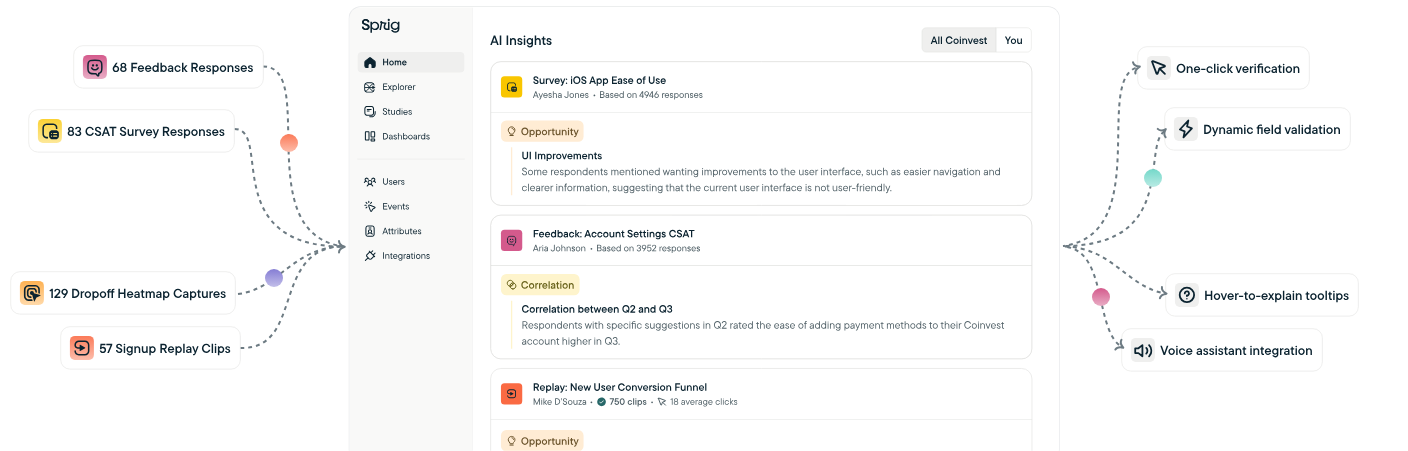This screenshot has height=451, width=1408.
Task: Click the Correlation tag badge
Action: (540, 285)
